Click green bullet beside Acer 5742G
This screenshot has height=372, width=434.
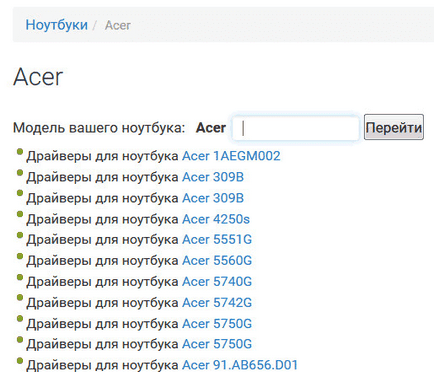tap(20, 298)
